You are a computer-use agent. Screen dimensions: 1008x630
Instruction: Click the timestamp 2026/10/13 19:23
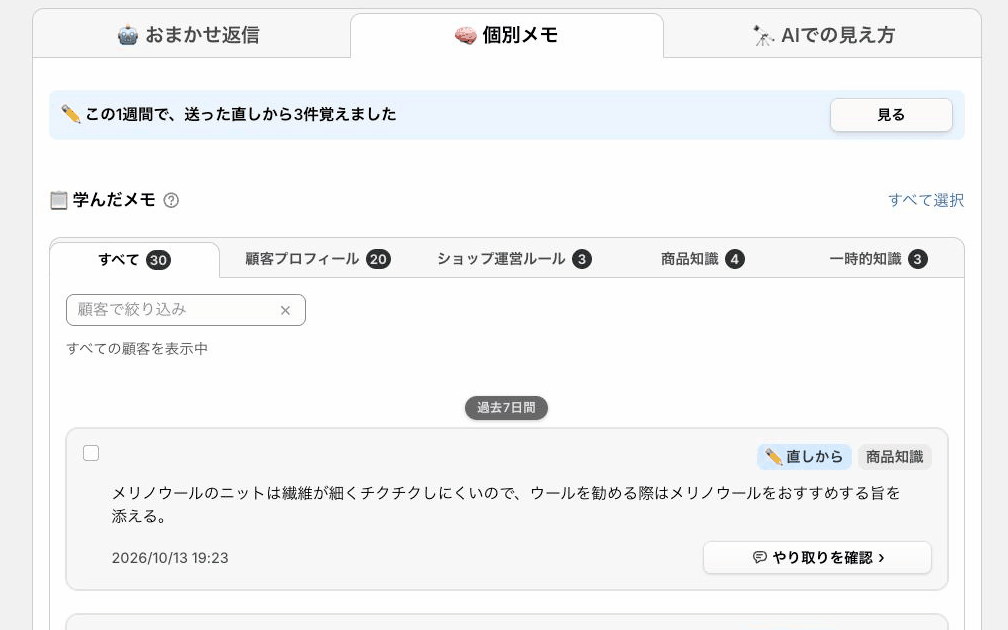170,558
